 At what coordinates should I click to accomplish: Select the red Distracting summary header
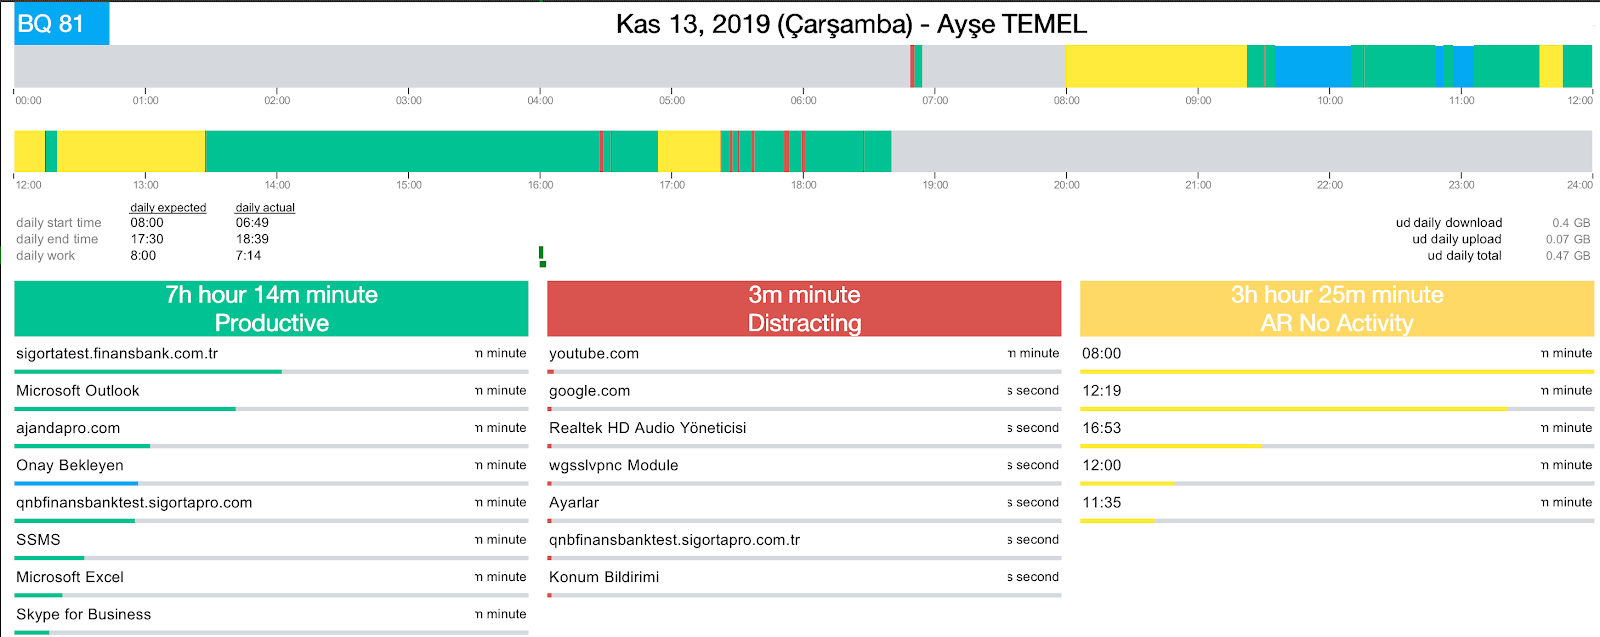804,309
